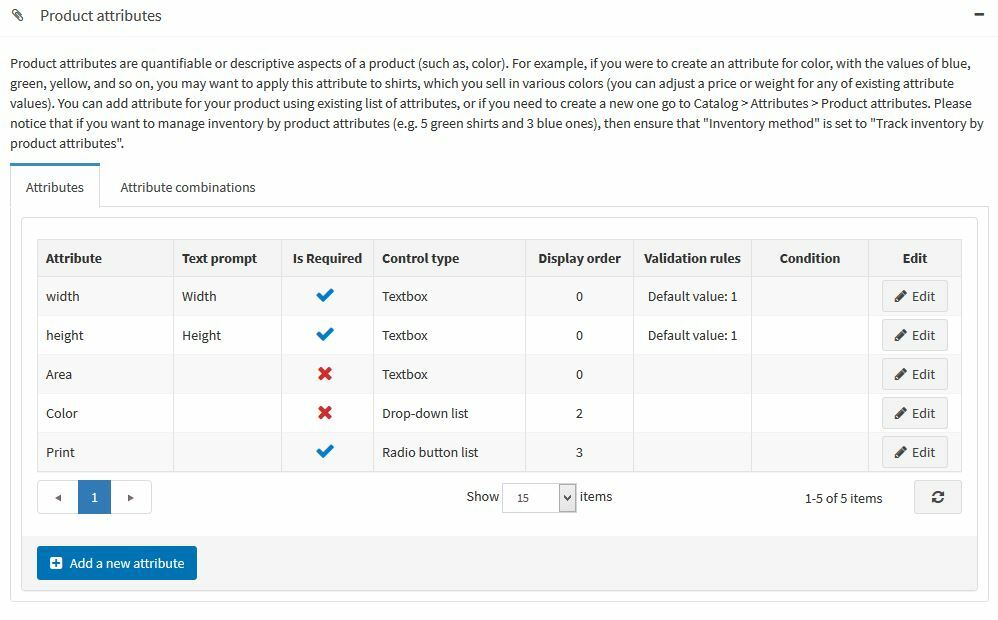998x620 pixels.
Task: Click the Edit button for height attribute
Action: coord(915,335)
